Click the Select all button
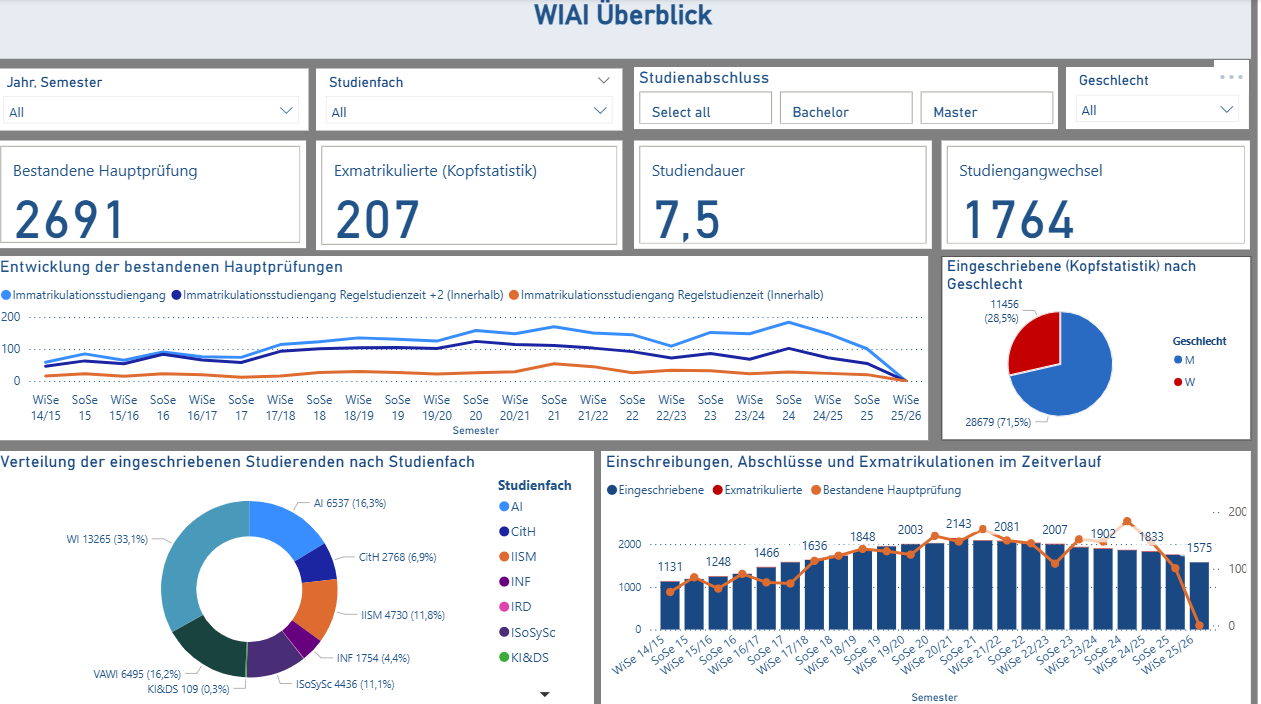 705,107
